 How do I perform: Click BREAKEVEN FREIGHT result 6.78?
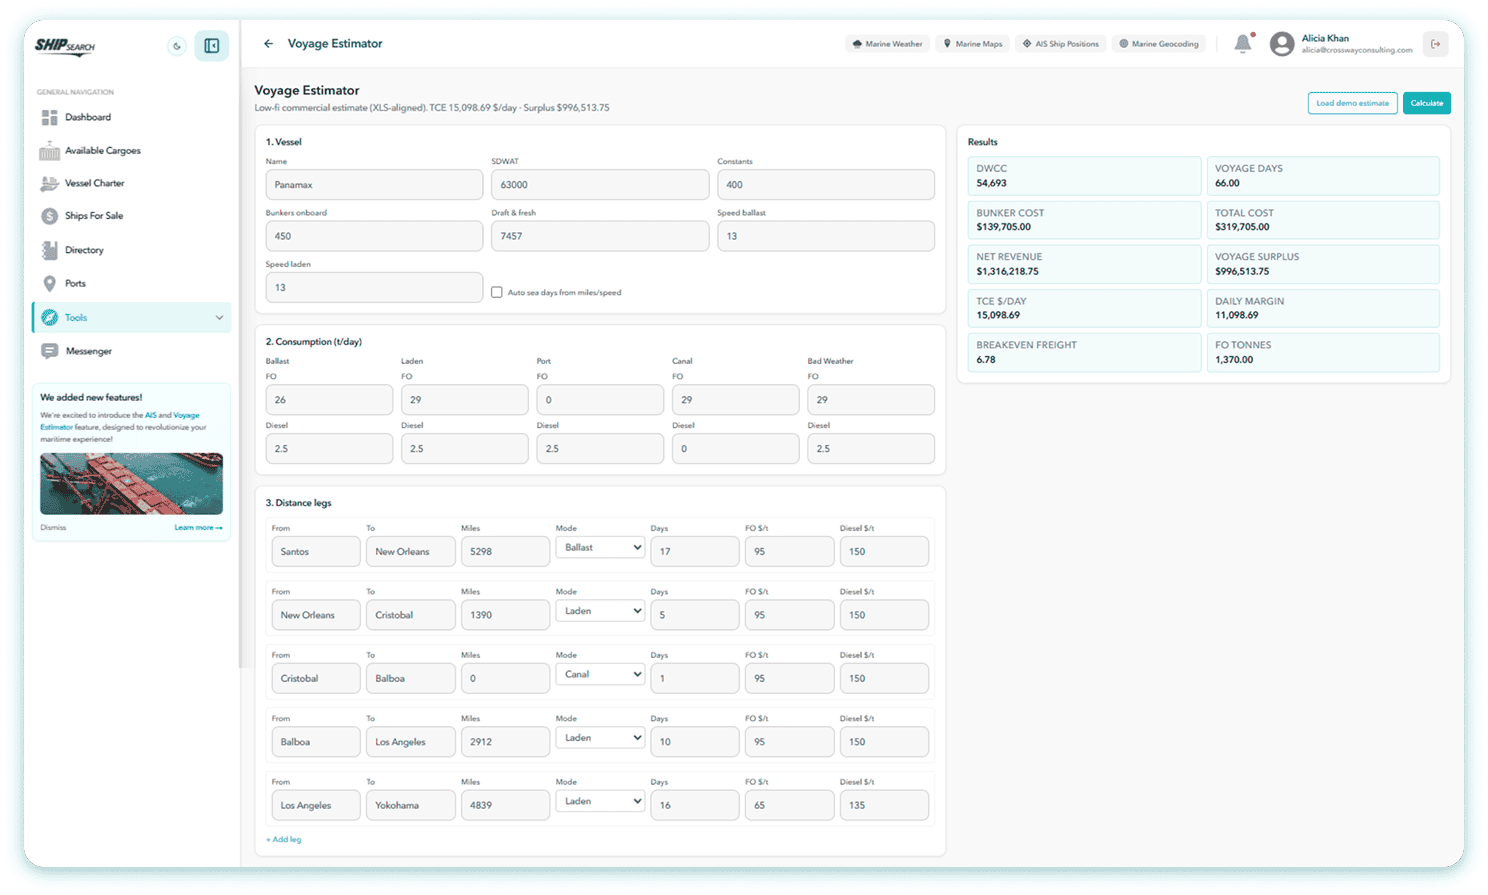(986, 360)
